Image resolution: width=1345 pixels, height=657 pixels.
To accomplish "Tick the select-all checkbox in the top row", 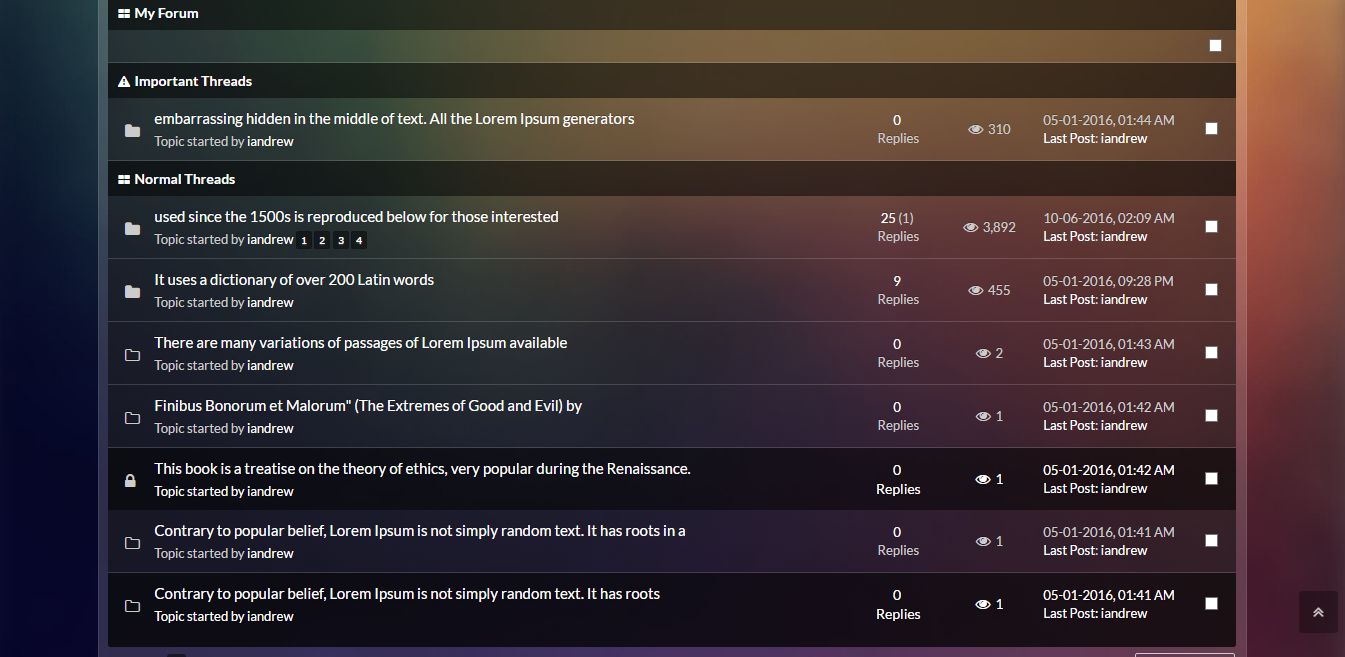I will [x=1215, y=45].
